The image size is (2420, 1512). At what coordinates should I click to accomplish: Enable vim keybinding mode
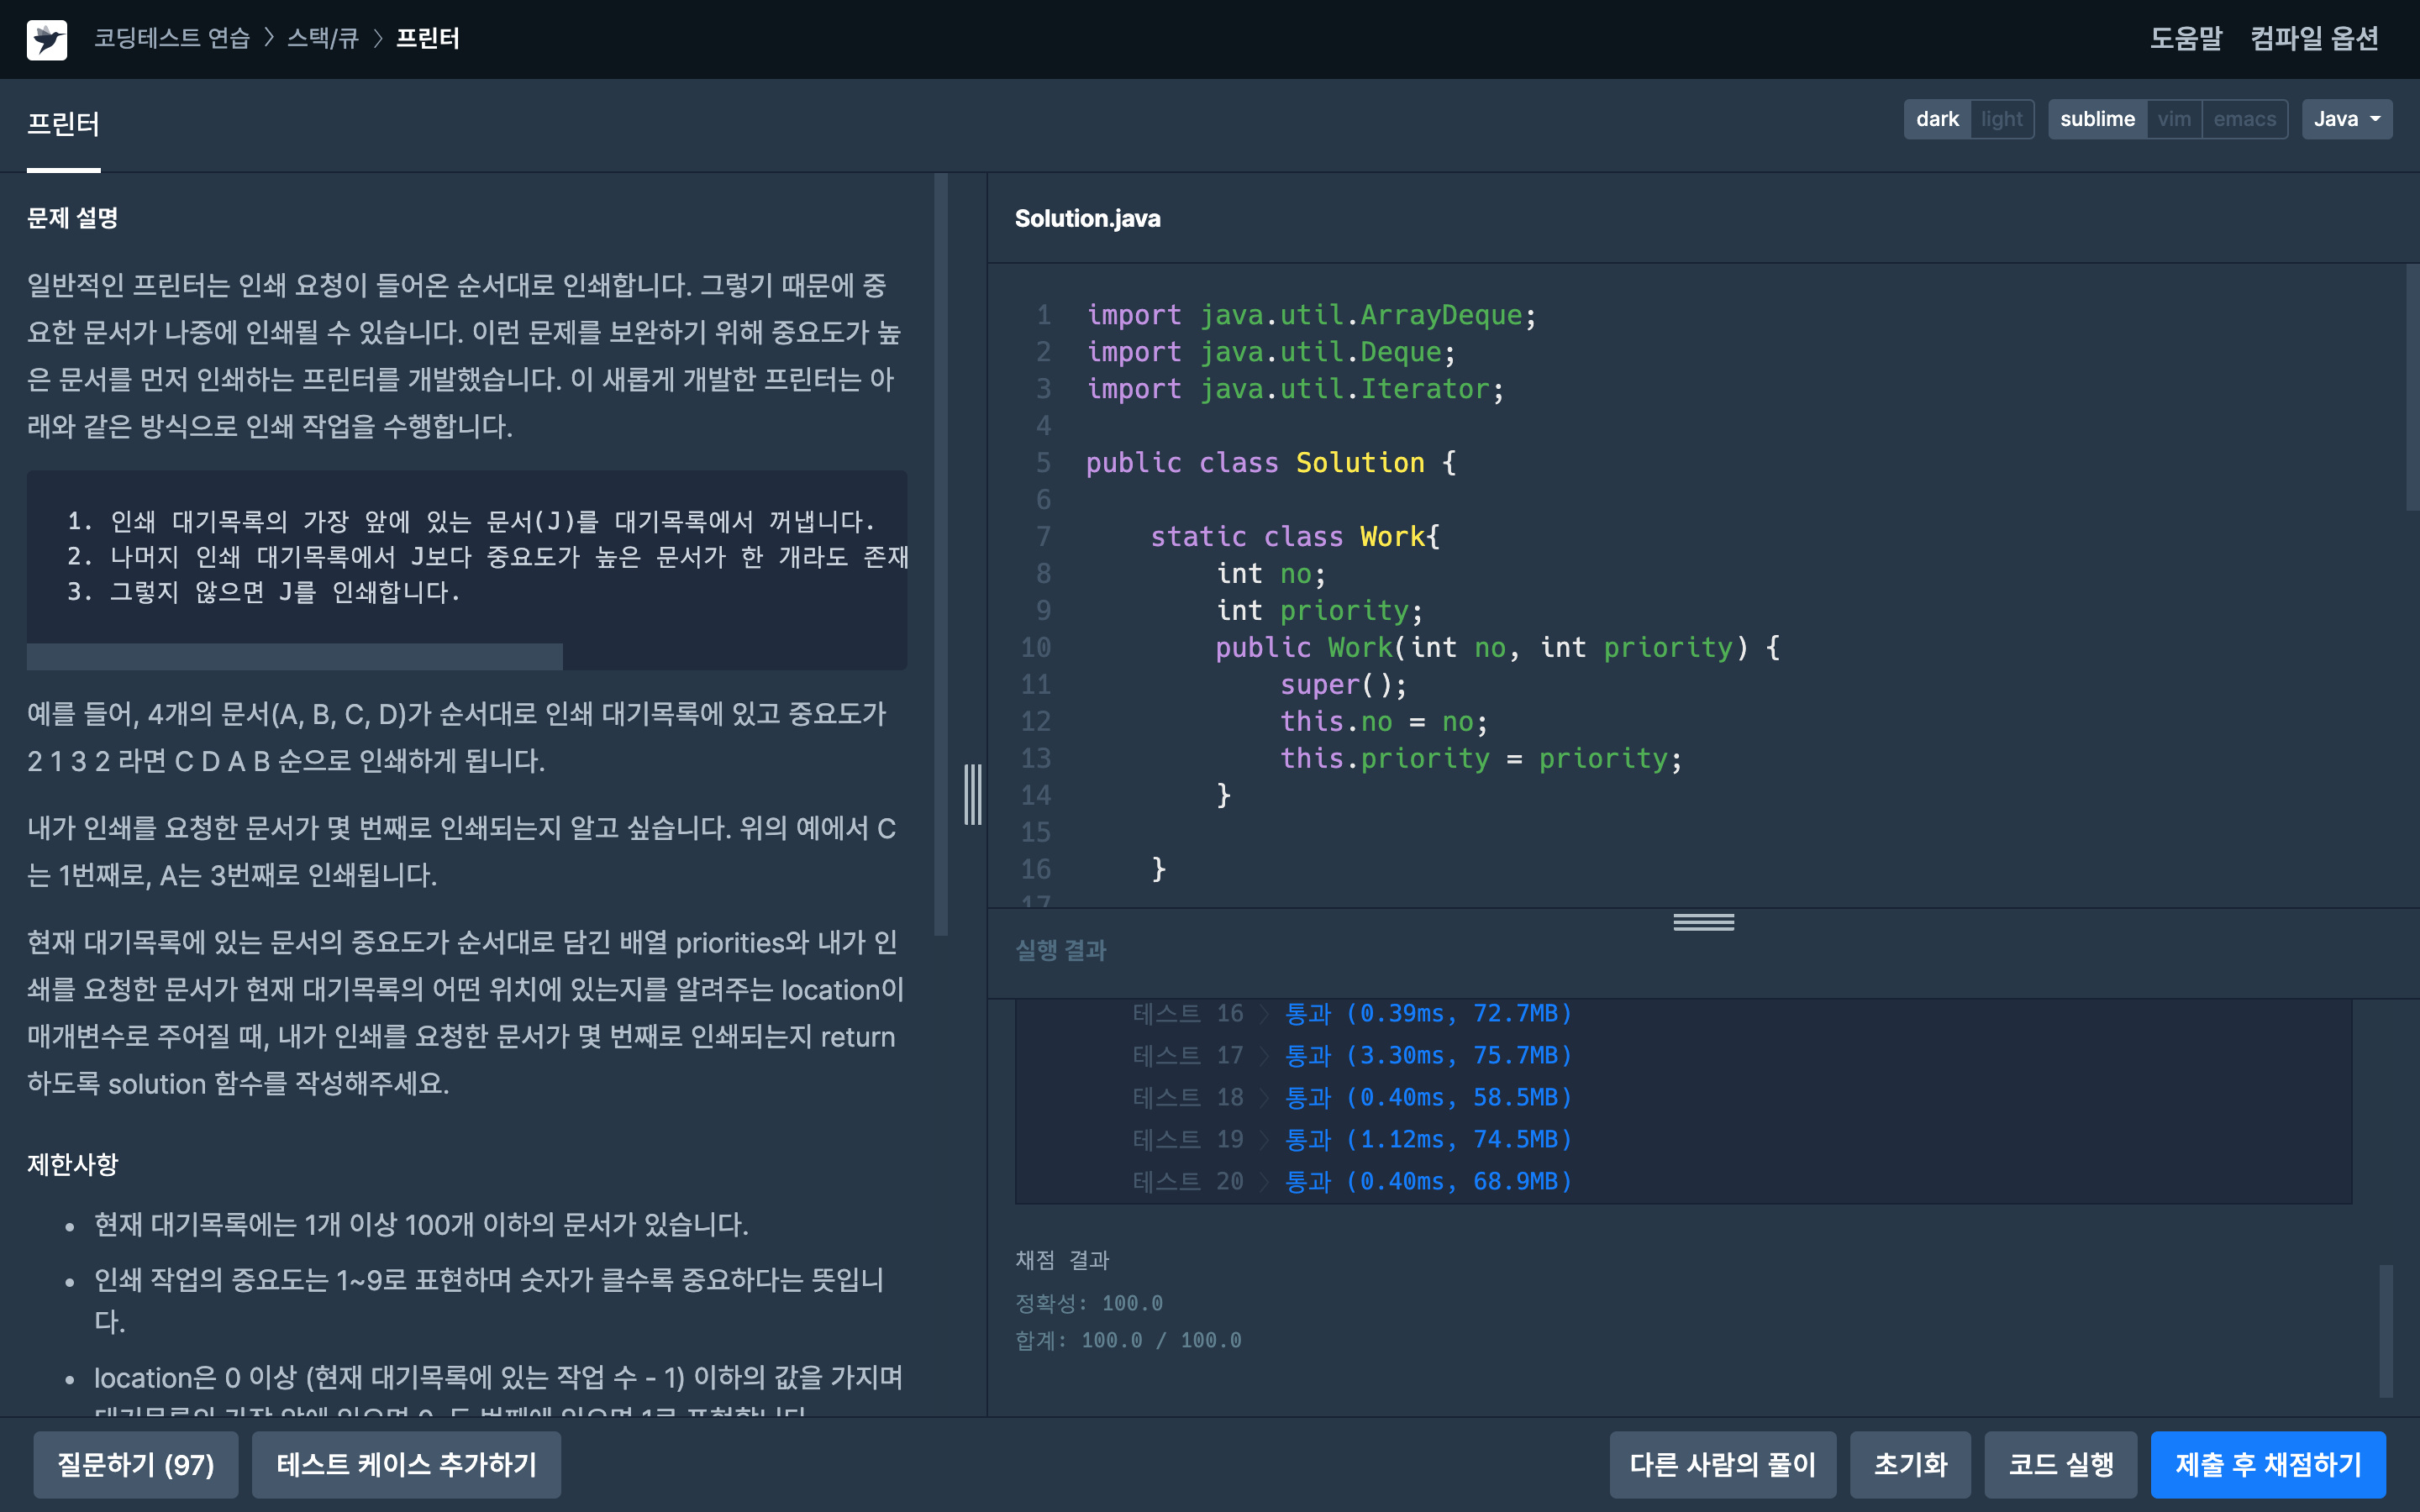coord(2173,119)
